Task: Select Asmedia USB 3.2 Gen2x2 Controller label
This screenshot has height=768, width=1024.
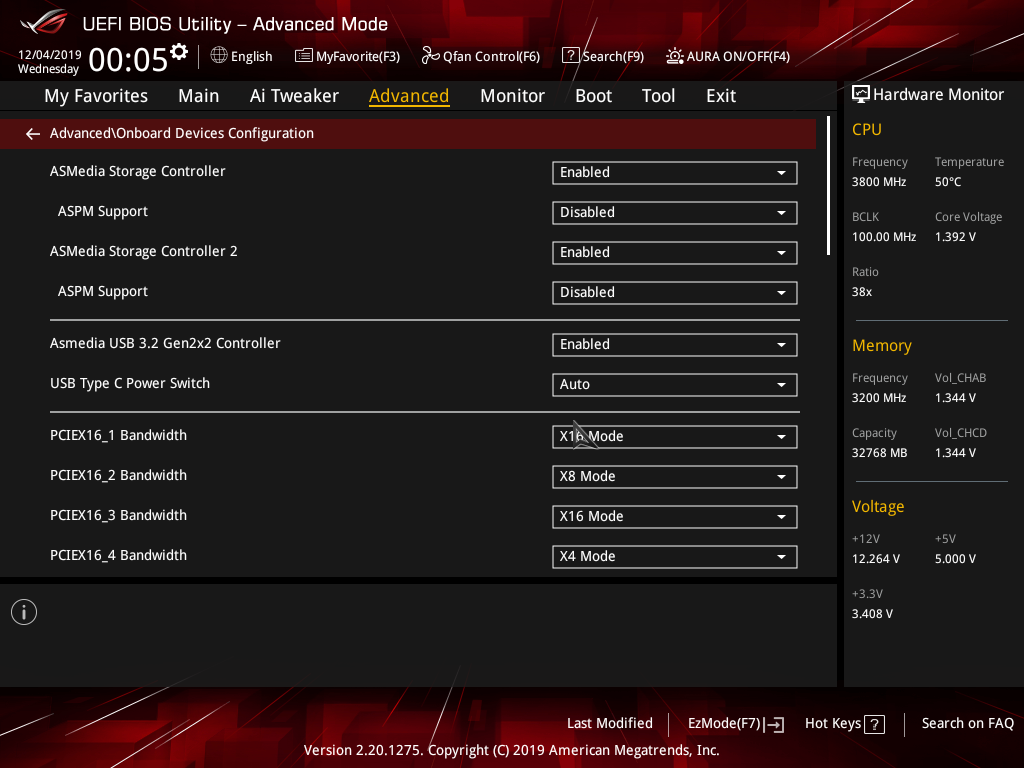Action: (x=165, y=344)
